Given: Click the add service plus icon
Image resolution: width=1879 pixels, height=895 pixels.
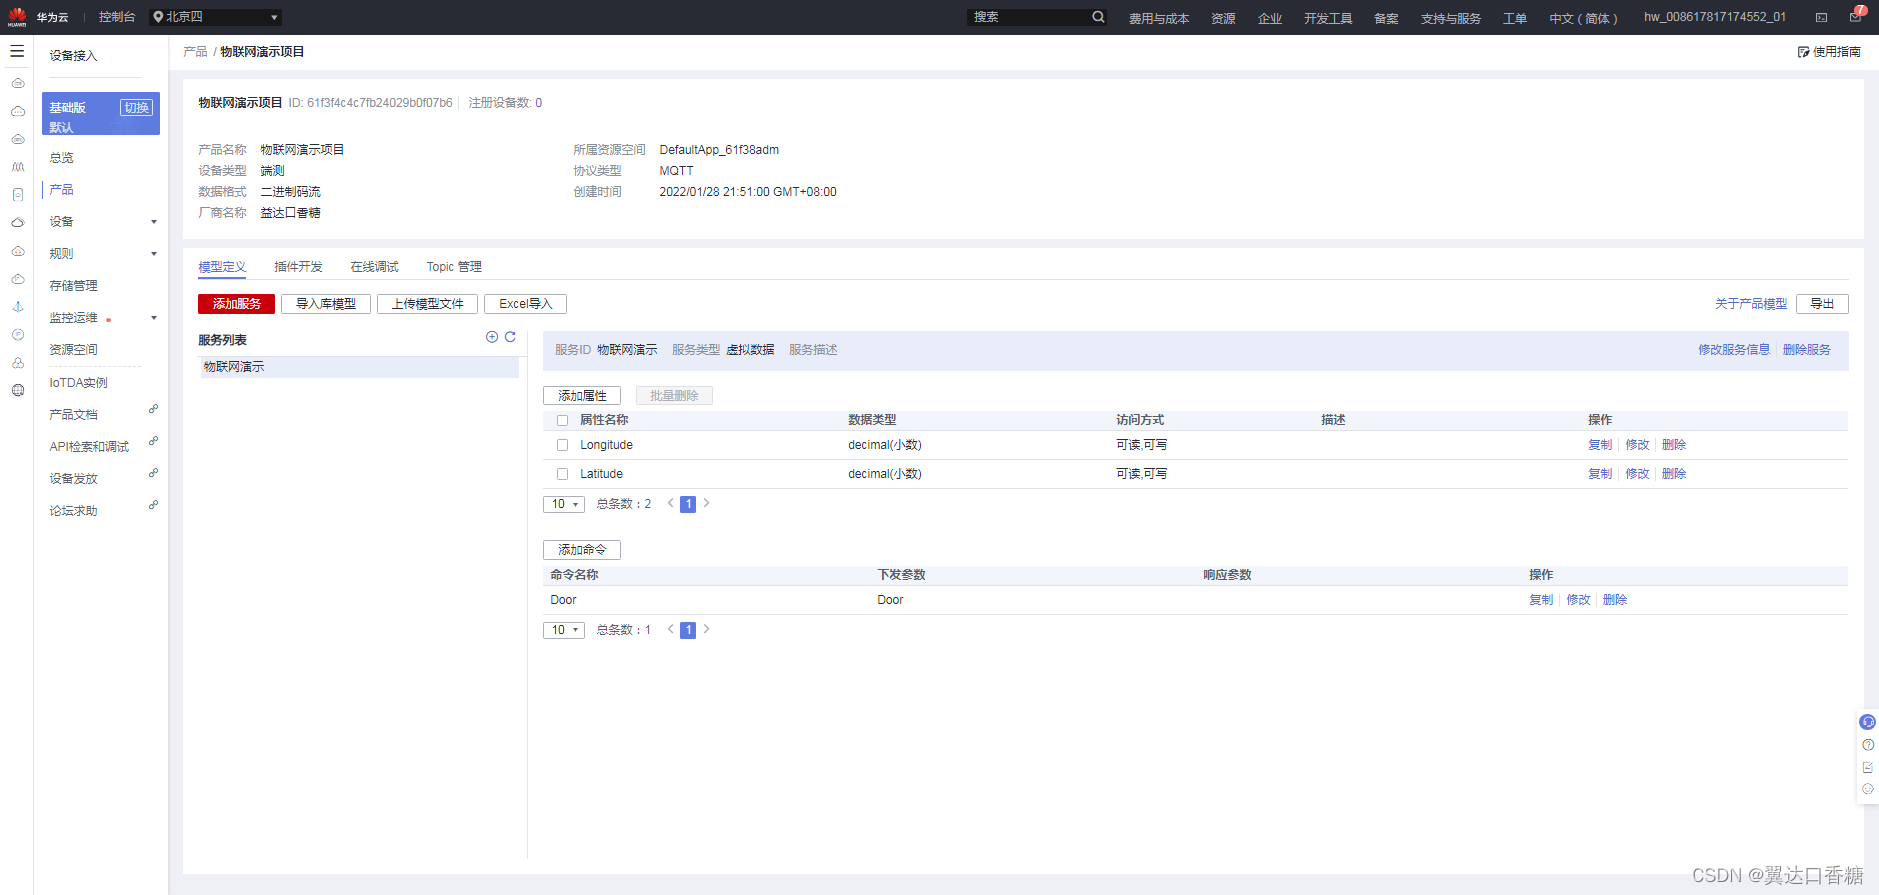Looking at the screenshot, I should point(492,337).
